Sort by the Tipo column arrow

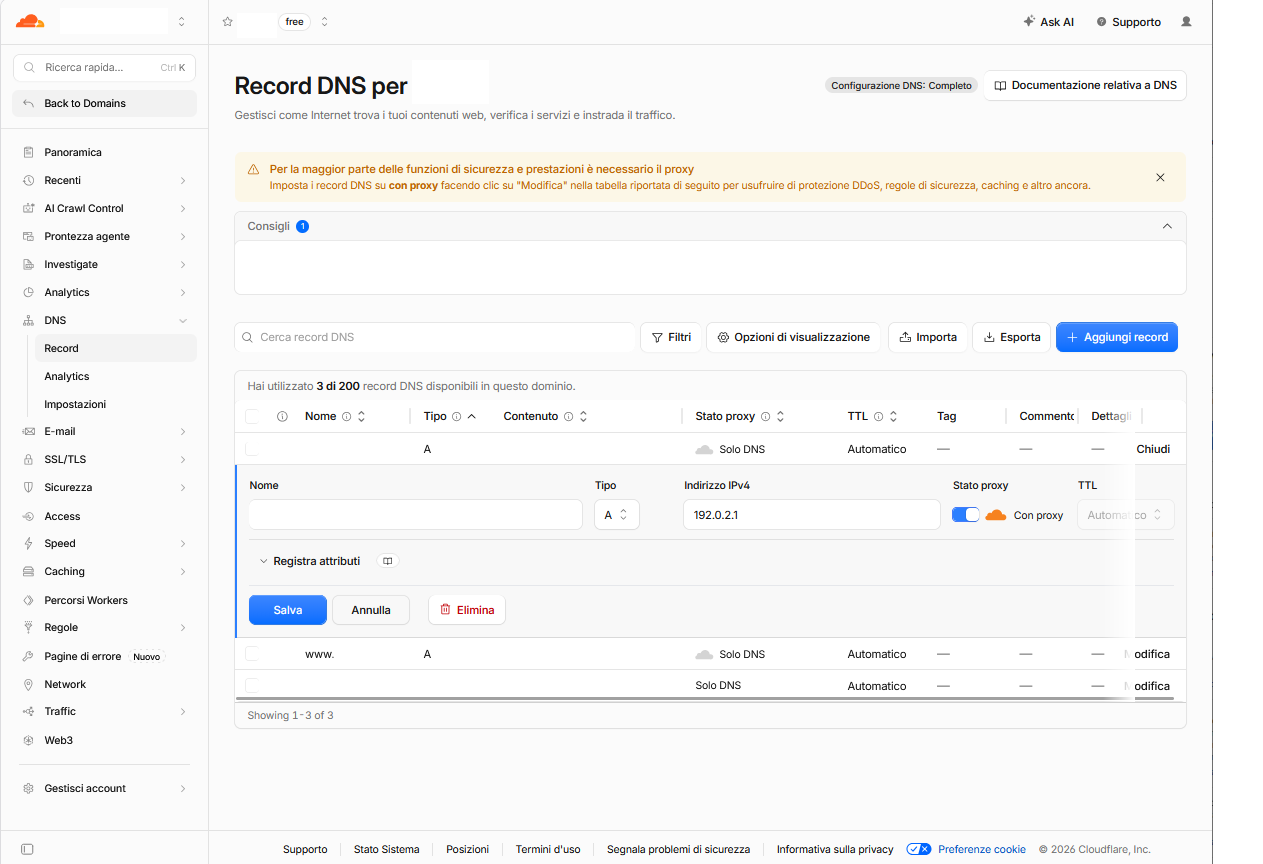click(471, 416)
